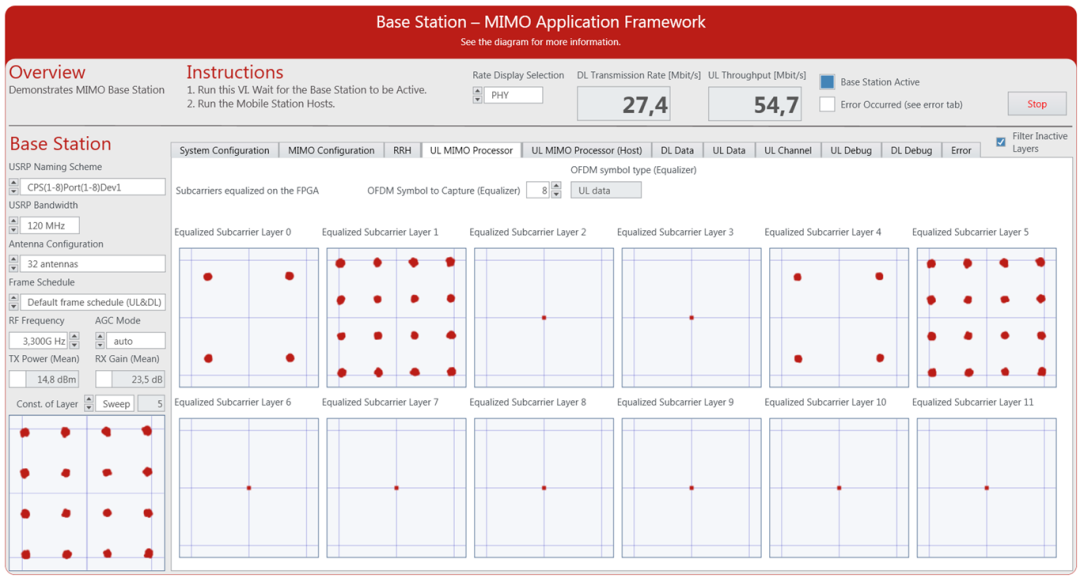Click the Antenna Configuration stepper arrows
The image size is (1080, 578).
click(x=14, y=264)
